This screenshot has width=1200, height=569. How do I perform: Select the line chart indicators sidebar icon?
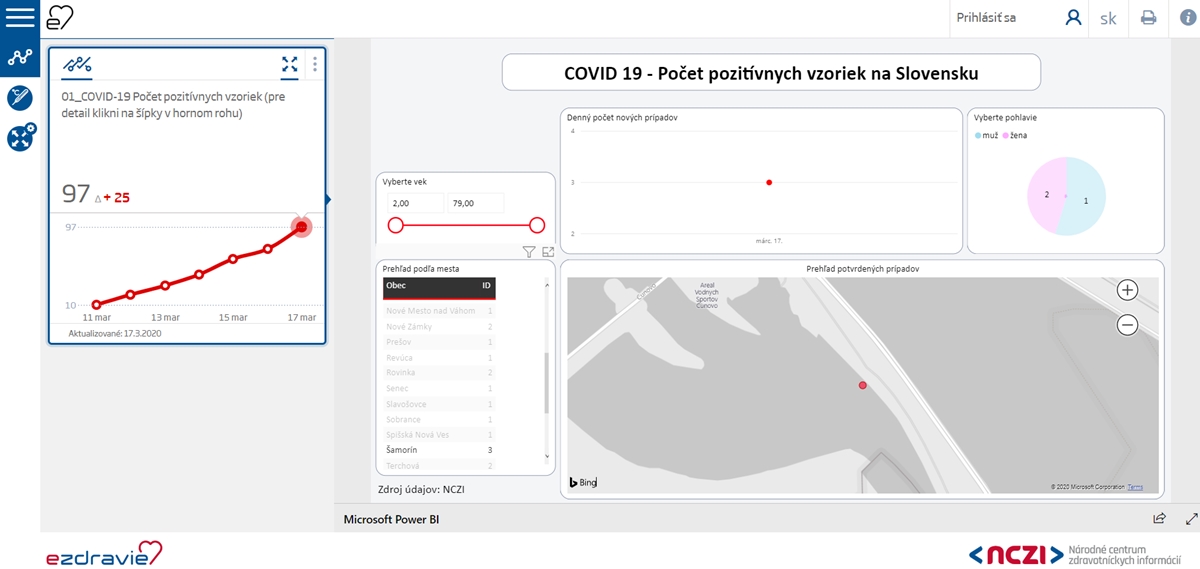click(20, 58)
